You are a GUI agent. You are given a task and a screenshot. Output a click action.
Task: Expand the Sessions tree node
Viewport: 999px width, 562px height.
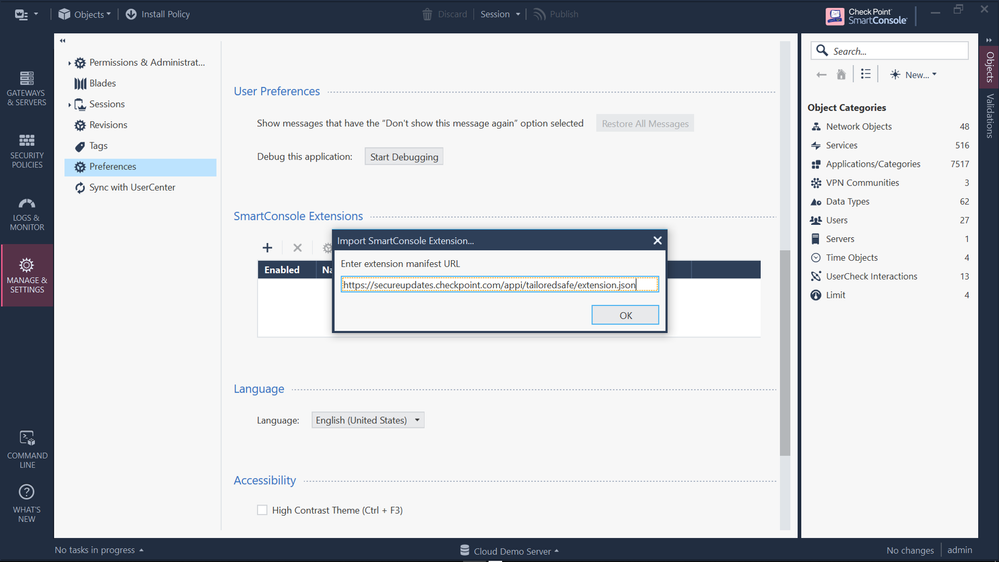coord(69,104)
